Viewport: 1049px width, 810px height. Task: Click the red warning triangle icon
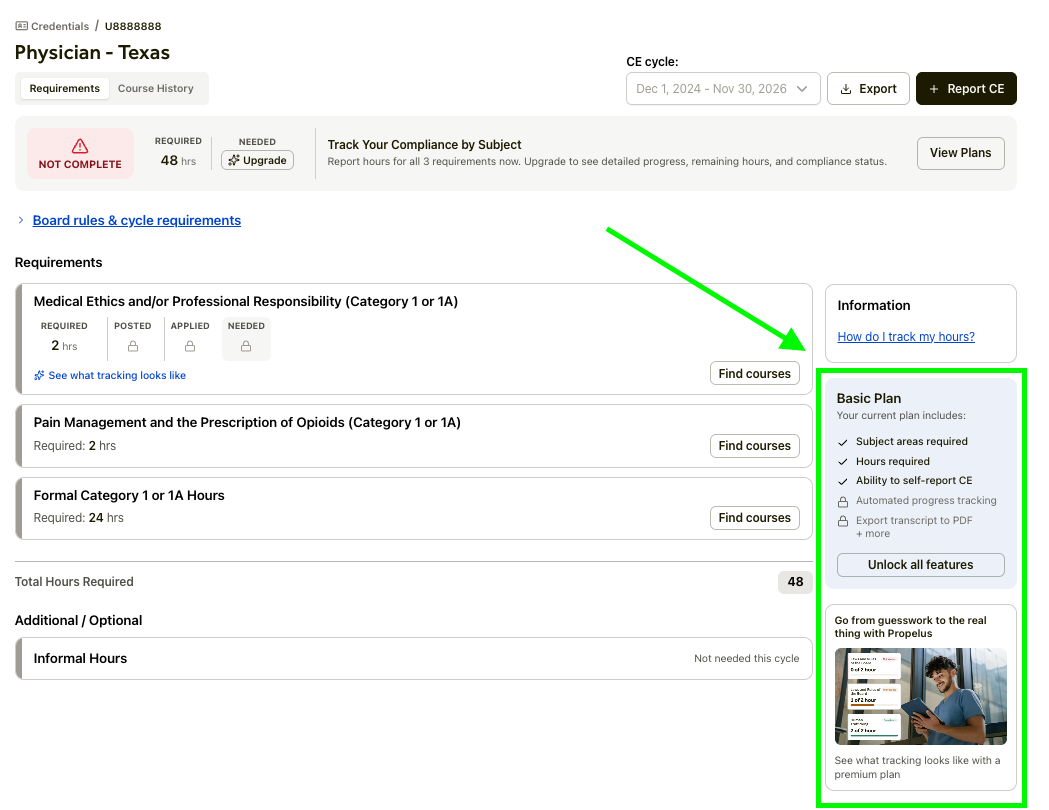click(80, 146)
